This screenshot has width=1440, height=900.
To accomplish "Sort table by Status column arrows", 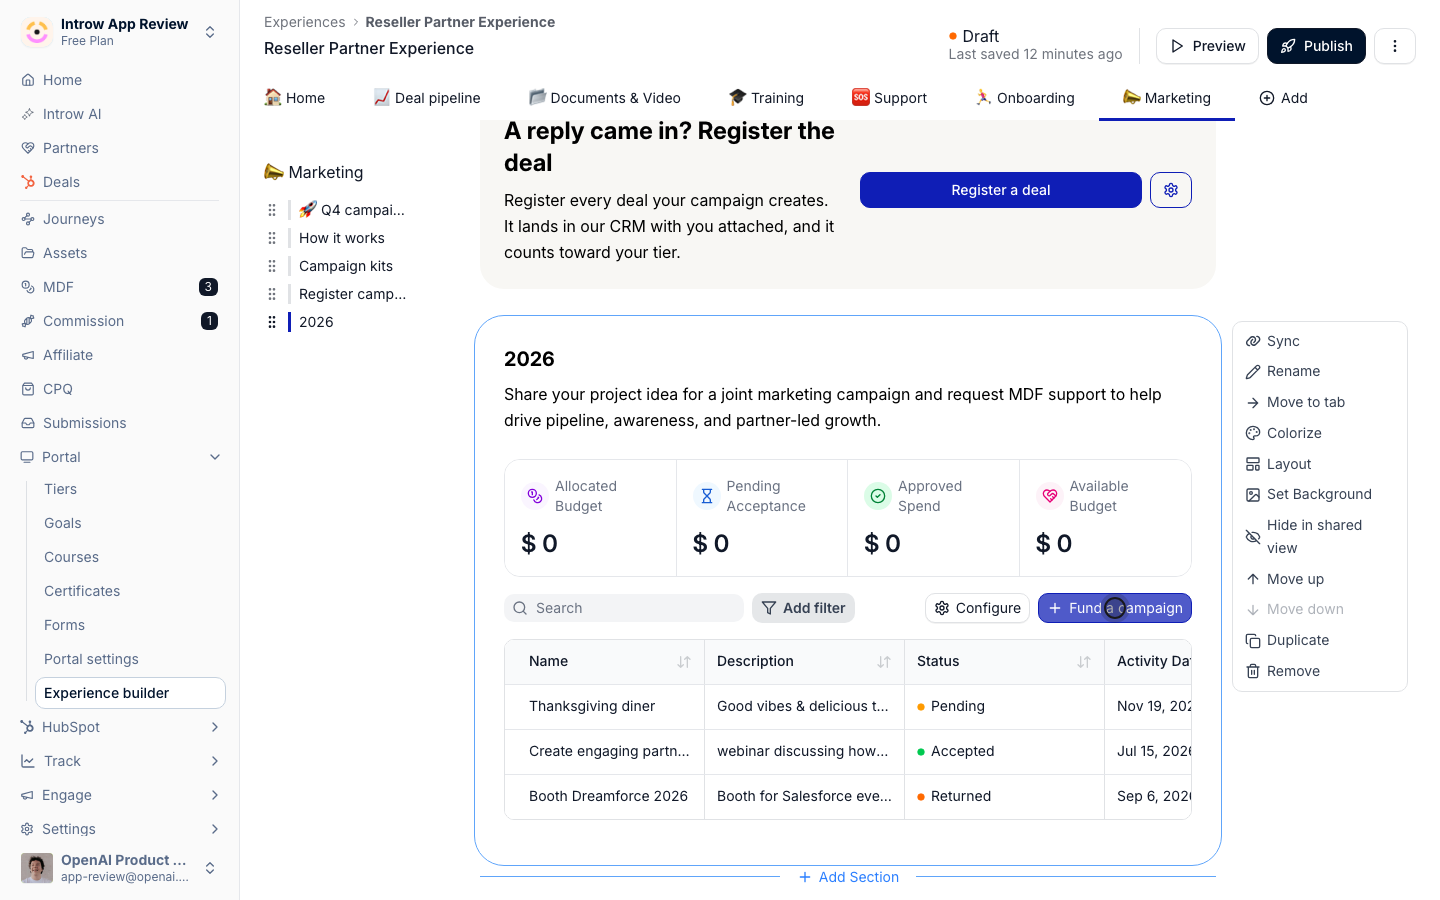I will [1084, 662].
